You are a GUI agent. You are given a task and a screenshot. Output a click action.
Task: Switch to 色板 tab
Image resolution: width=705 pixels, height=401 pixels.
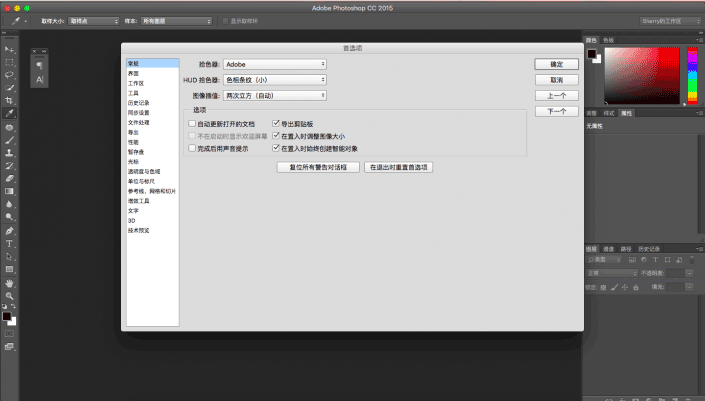point(608,40)
